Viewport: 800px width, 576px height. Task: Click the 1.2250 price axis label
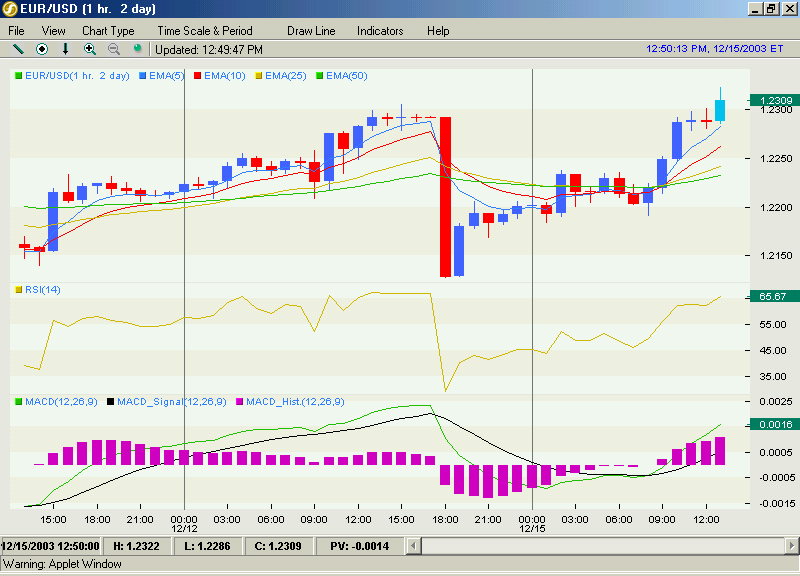[x=776, y=159]
